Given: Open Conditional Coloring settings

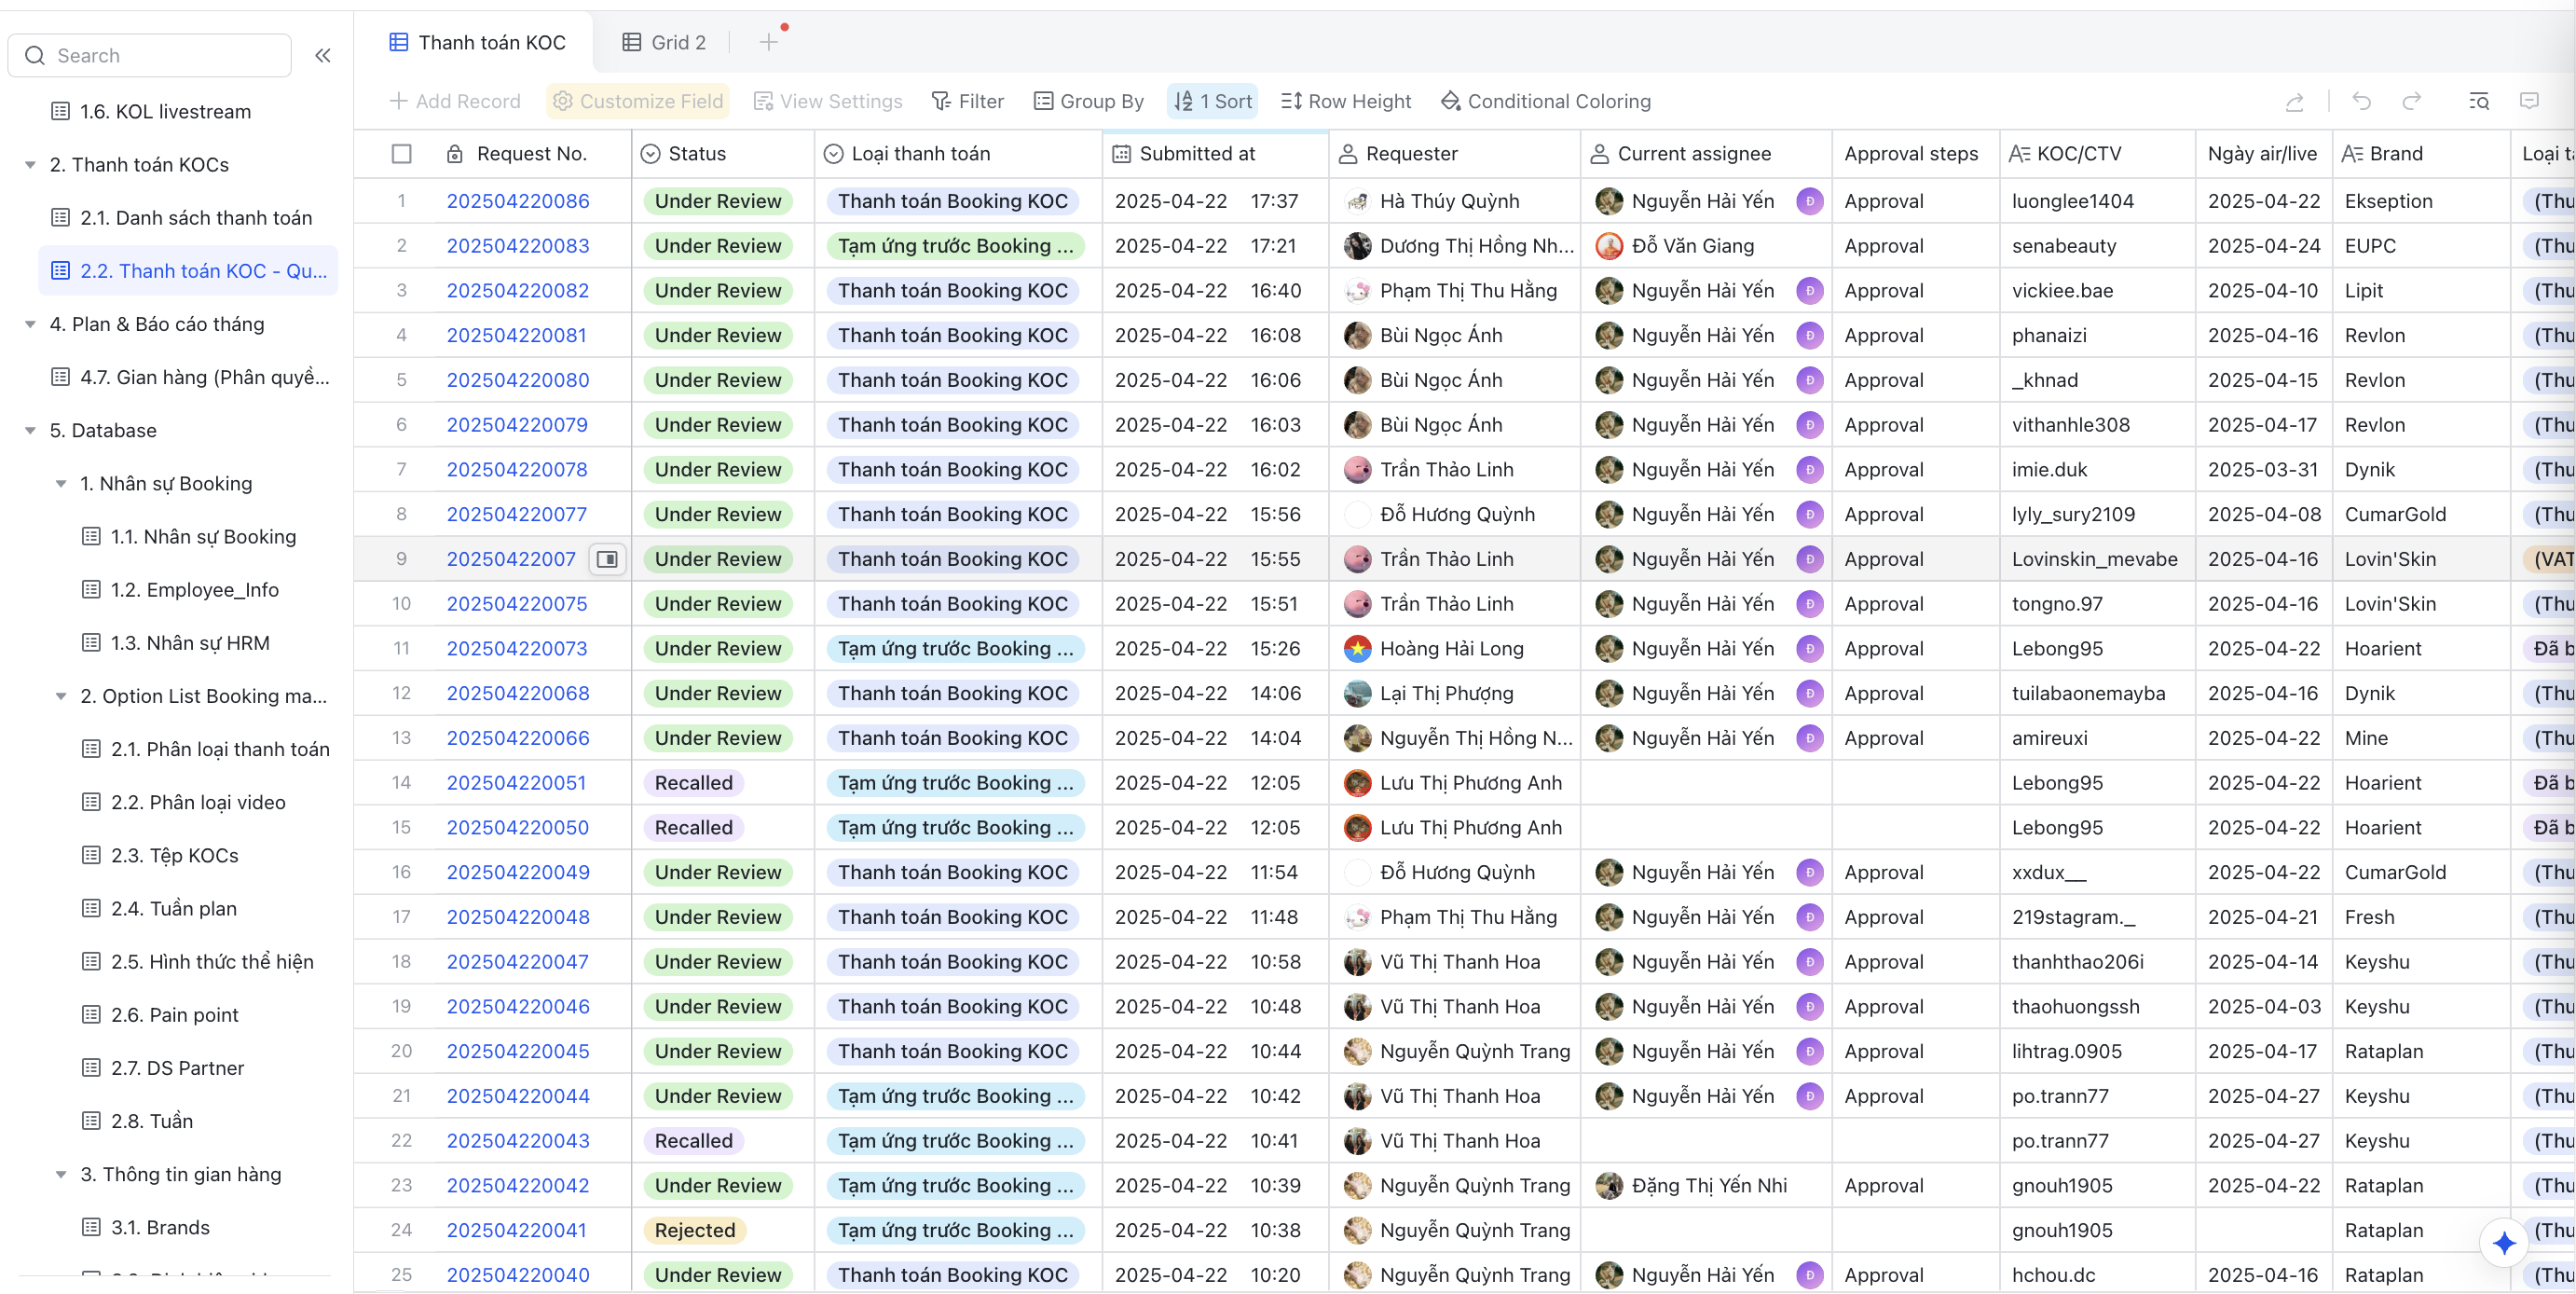Looking at the screenshot, I should pos(1545,101).
